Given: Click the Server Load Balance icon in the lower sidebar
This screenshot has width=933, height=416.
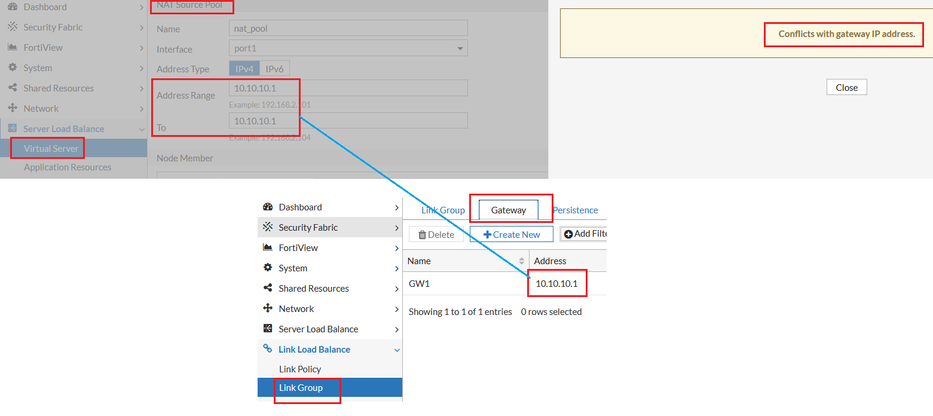Looking at the screenshot, I should (x=268, y=329).
